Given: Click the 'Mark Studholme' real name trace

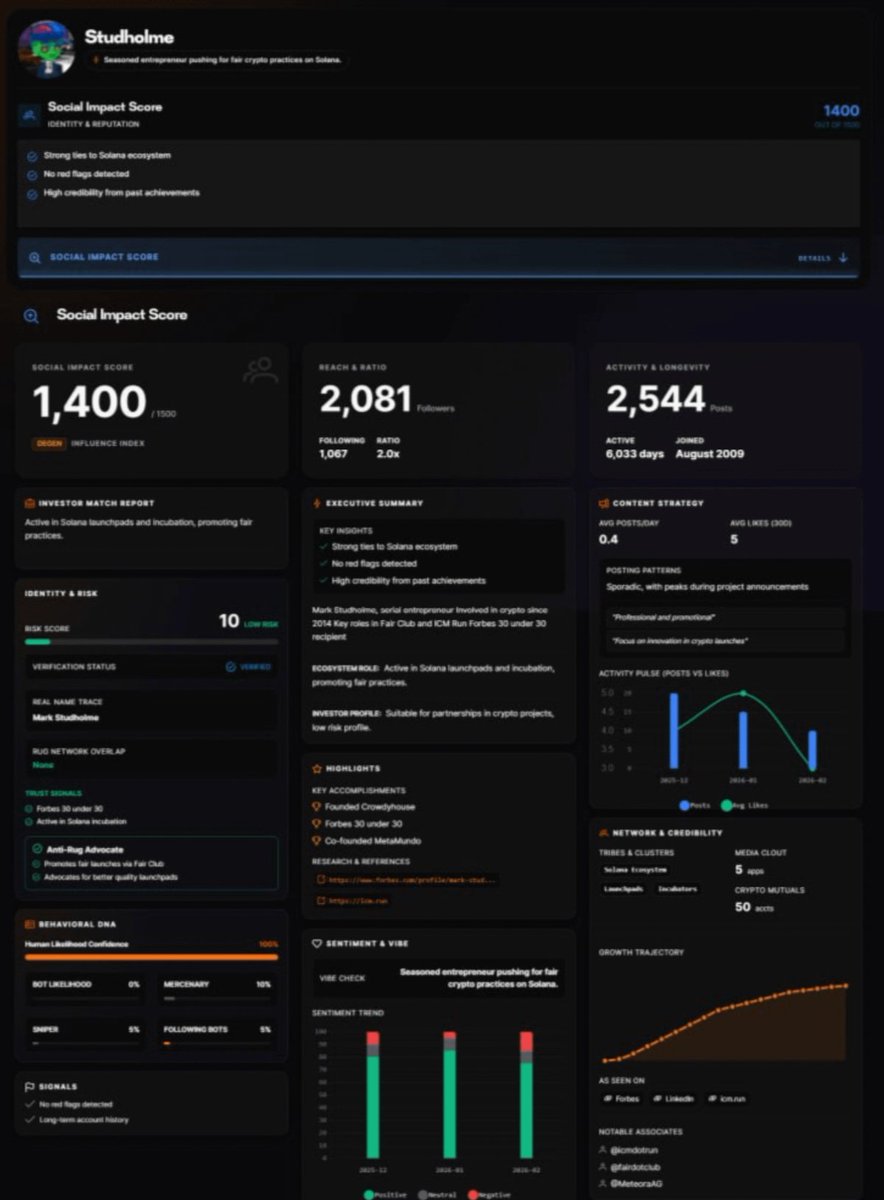Looking at the screenshot, I should coord(66,717).
